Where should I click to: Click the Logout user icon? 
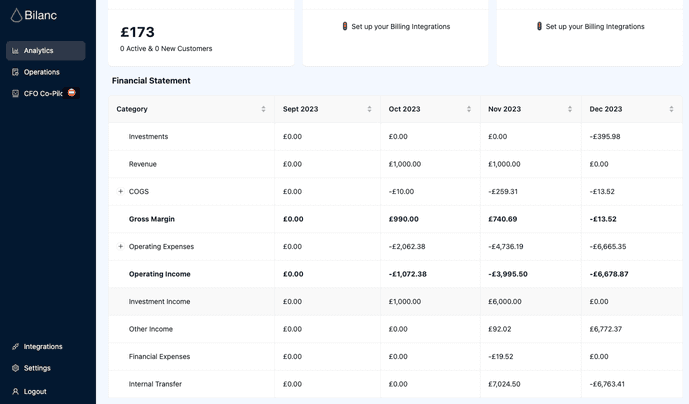pyautogui.click(x=16, y=392)
